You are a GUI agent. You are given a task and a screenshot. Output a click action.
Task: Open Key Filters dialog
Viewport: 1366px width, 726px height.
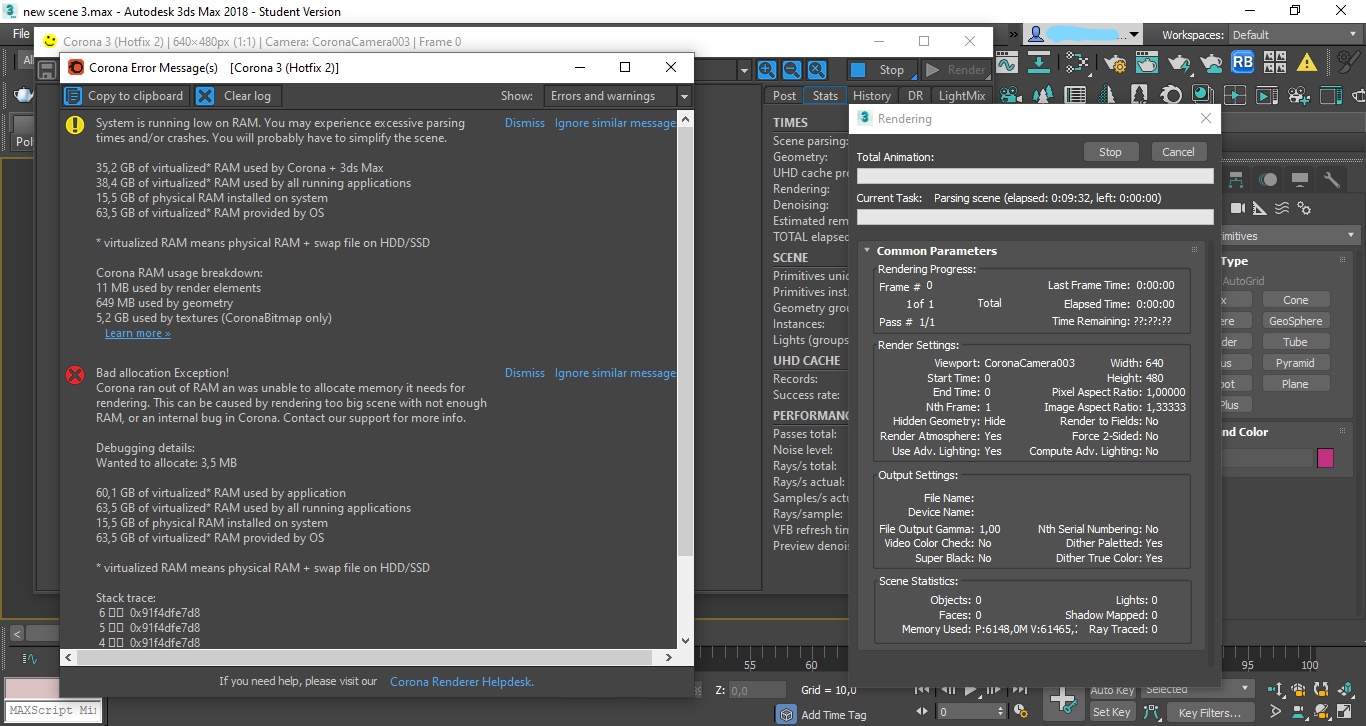(1209, 712)
